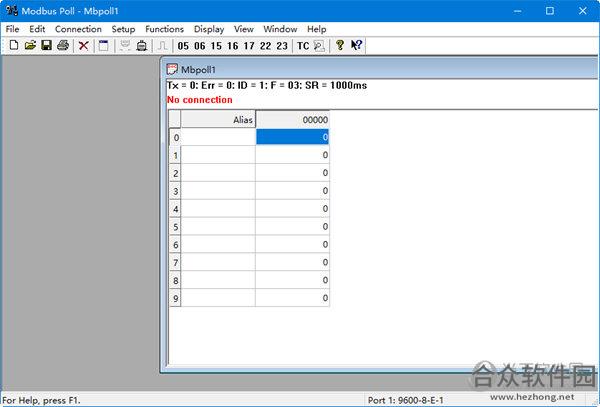
Task: Click the 00000 column header
Action: coord(292,119)
